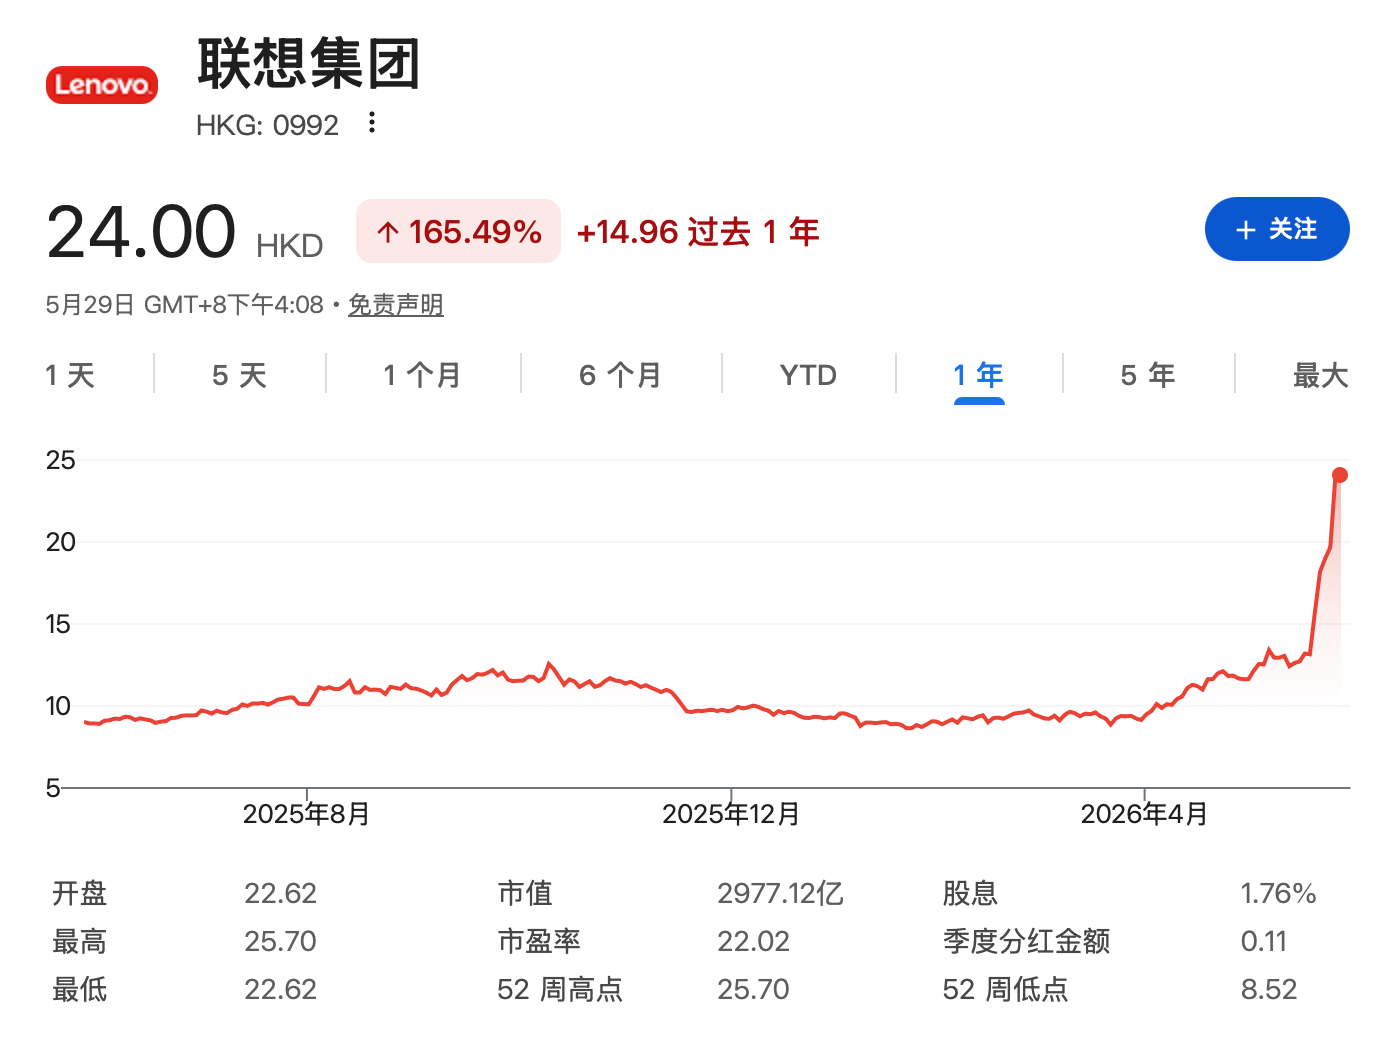Click the +14.96 过去 1 年 text
The width and height of the screenshot is (1380, 1040).
[x=698, y=232]
